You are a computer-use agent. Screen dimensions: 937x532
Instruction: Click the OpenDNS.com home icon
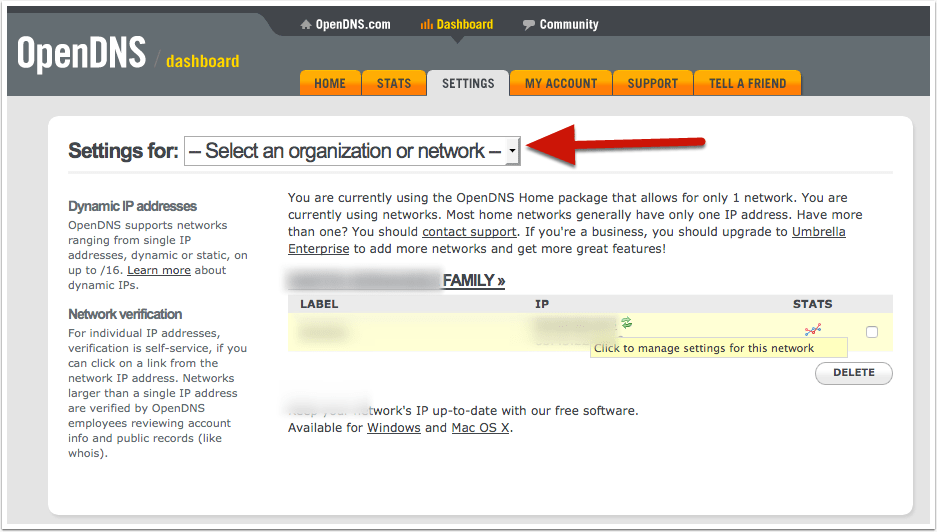pyautogui.click(x=306, y=25)
